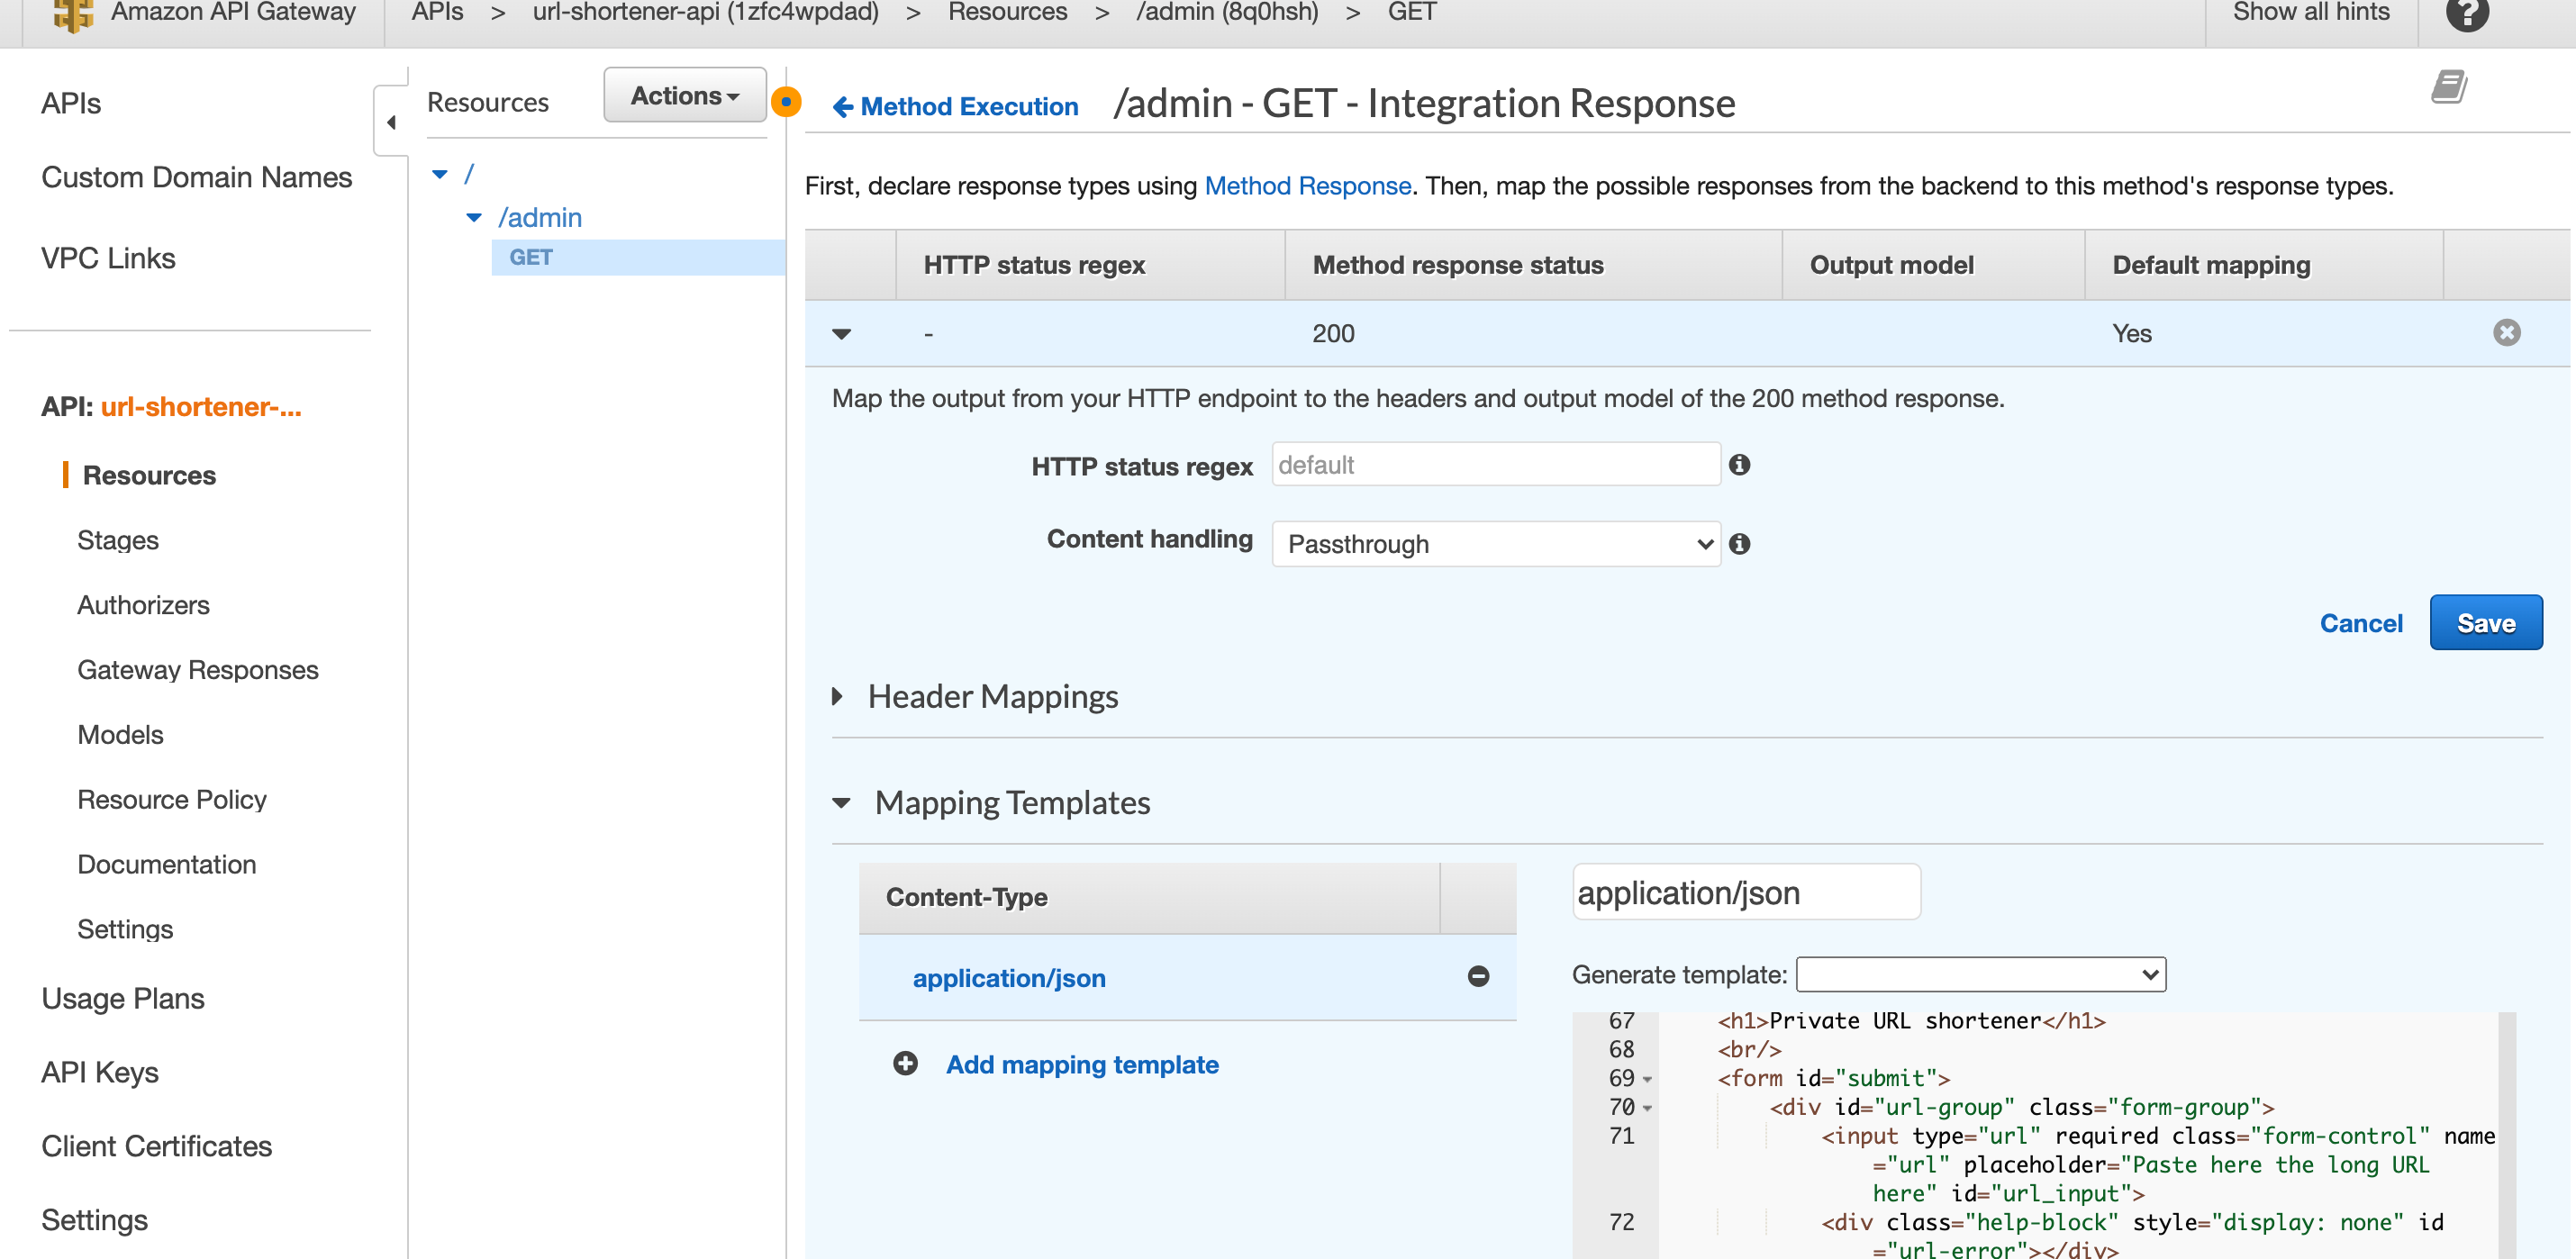The height and width of the screenshot is (1259, 2576).
Task: Click the documentation book icon
Action: click(x=2449, y=87)
